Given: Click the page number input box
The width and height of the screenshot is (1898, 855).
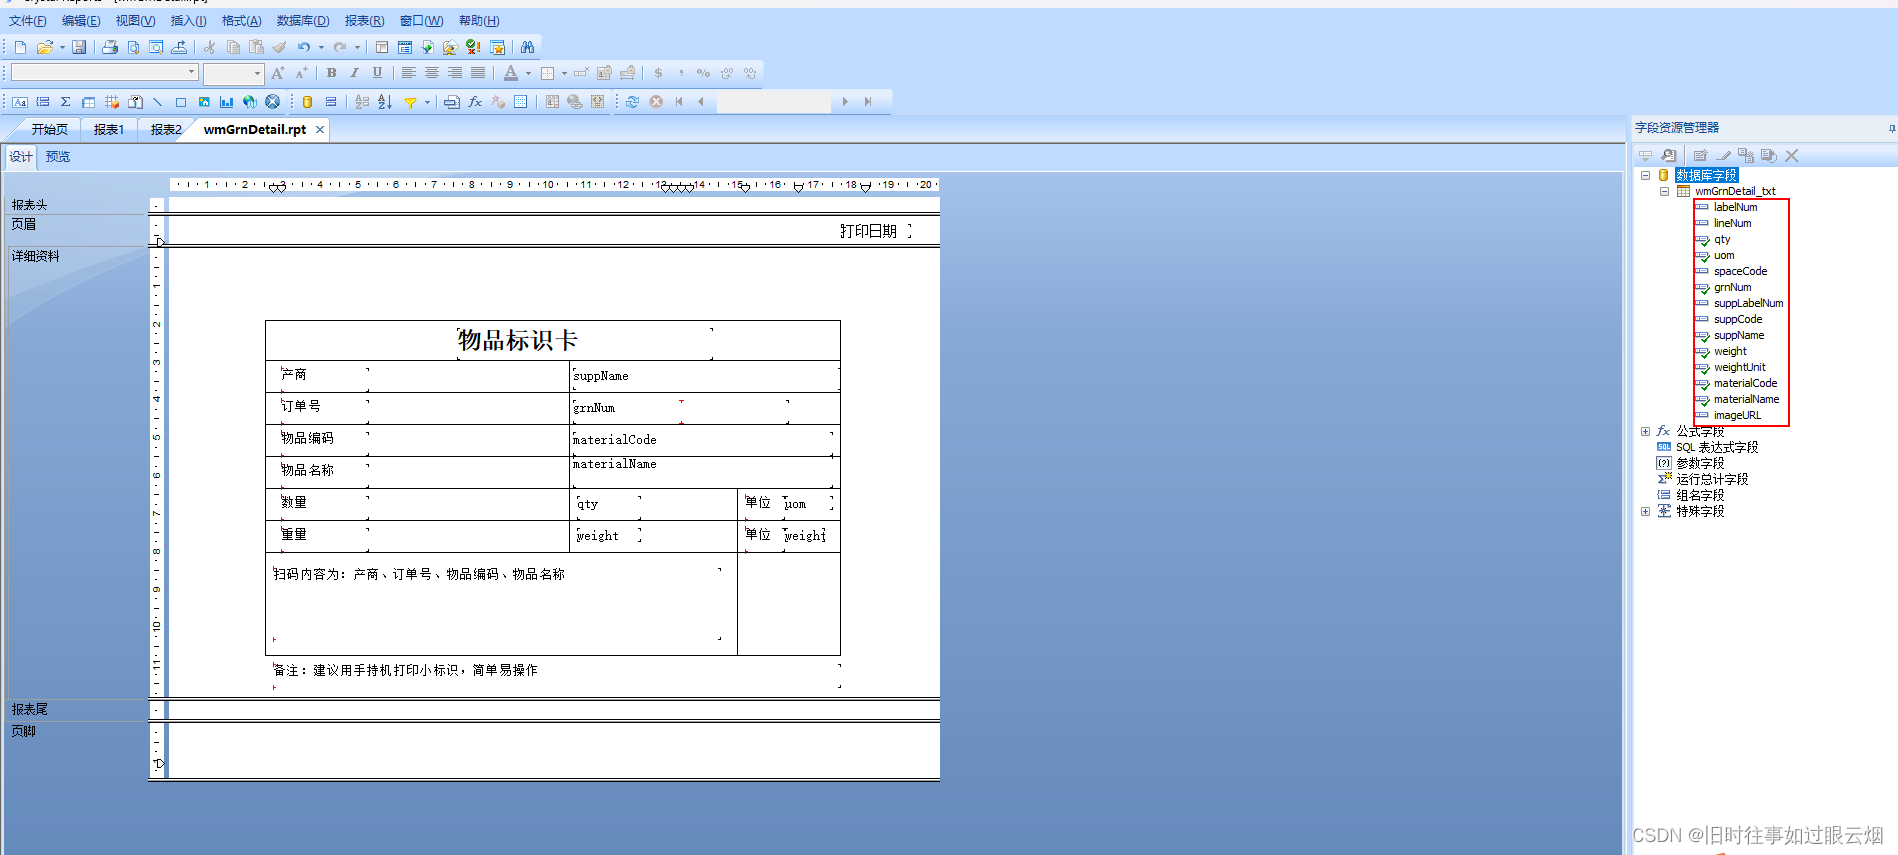Looking at the screenshot, I should coord(773,102).
